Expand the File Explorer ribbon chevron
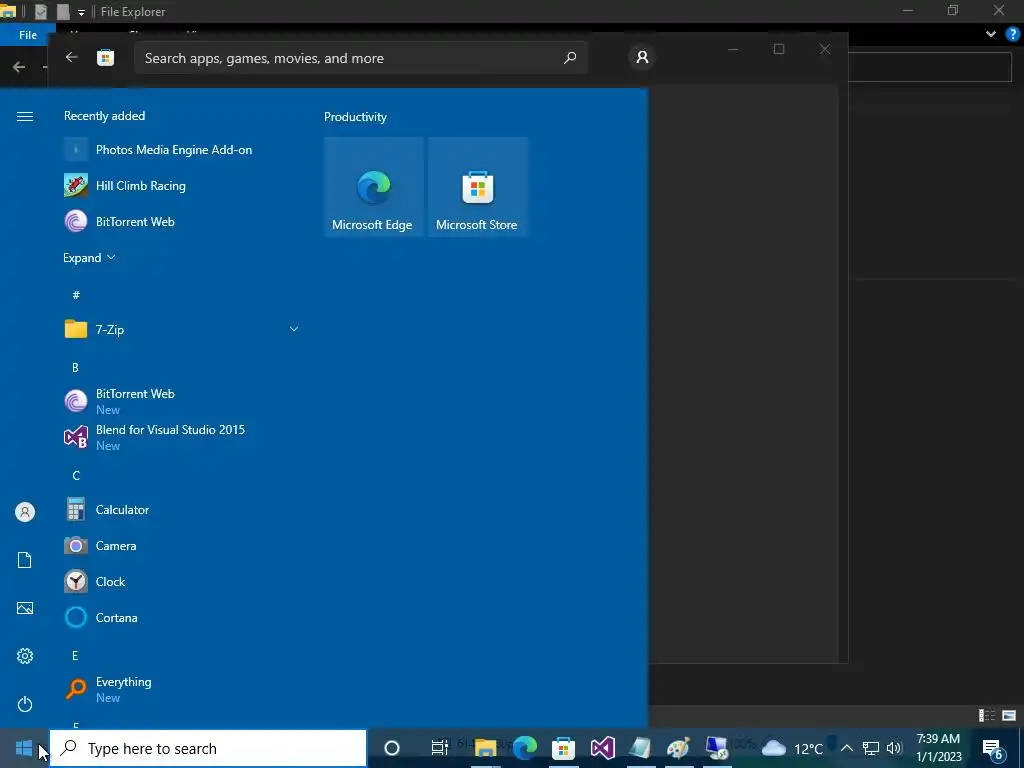 pos(991,34)
